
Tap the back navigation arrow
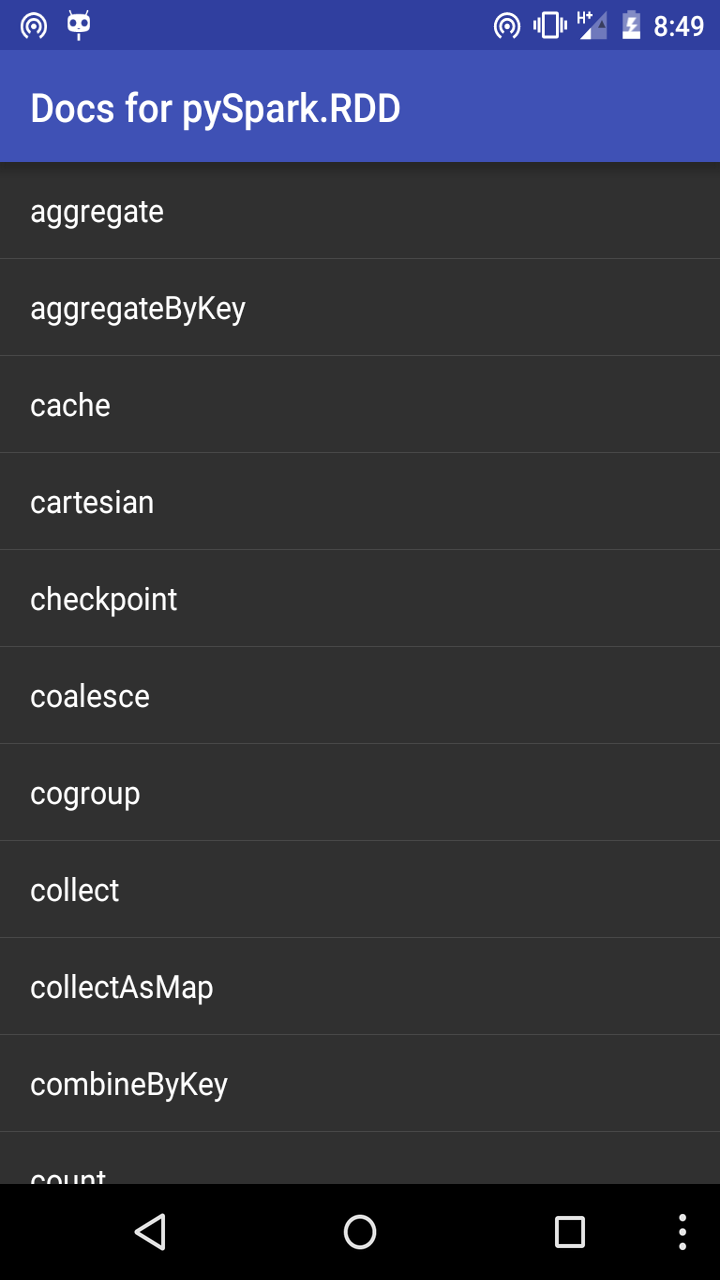coord(150,1231)
